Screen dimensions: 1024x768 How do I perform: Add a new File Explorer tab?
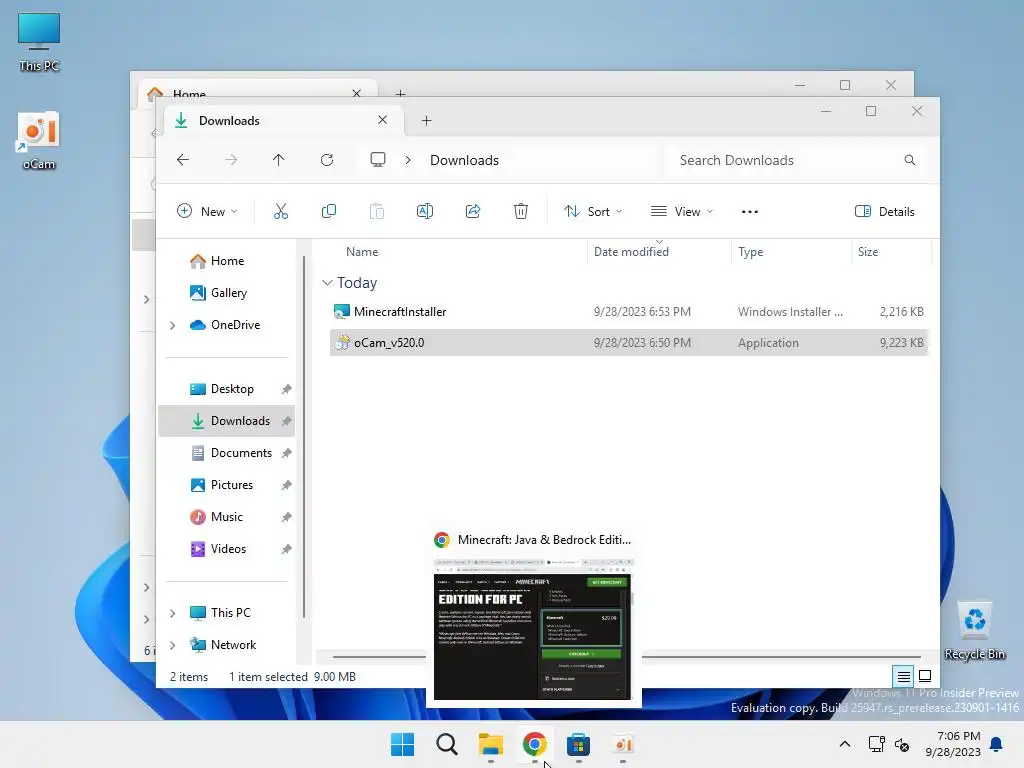point(426,121)
